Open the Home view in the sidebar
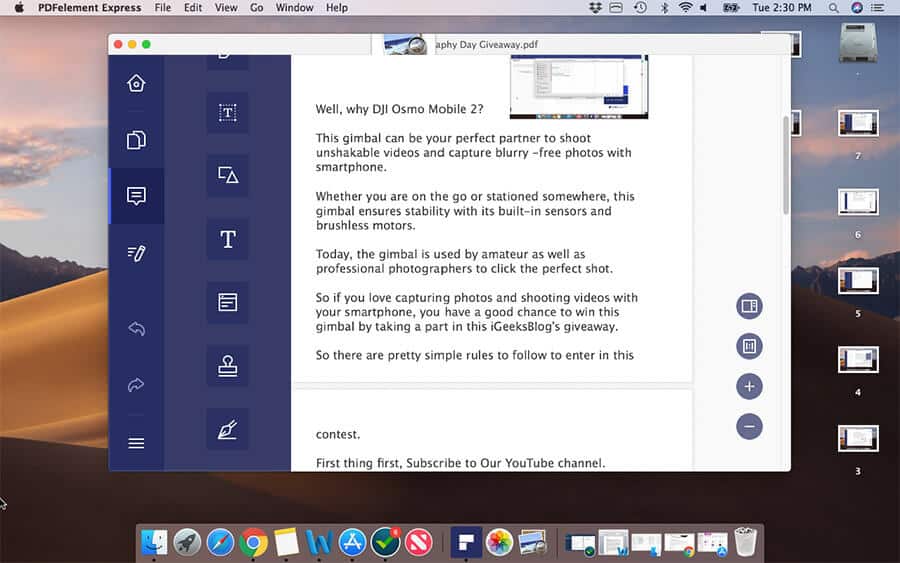The width and height of the screenshot is (900, 563). (136, 83)
